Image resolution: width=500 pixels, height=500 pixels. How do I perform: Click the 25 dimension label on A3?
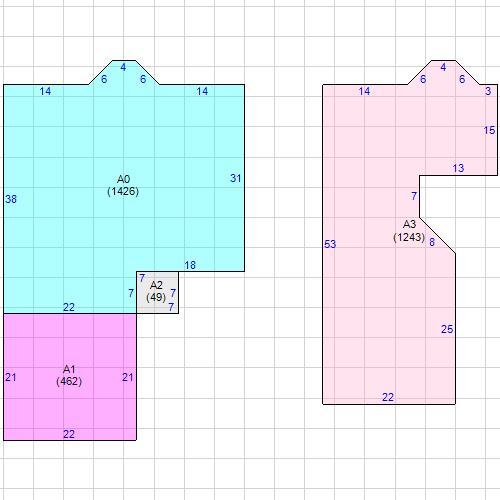coord(447,329)
